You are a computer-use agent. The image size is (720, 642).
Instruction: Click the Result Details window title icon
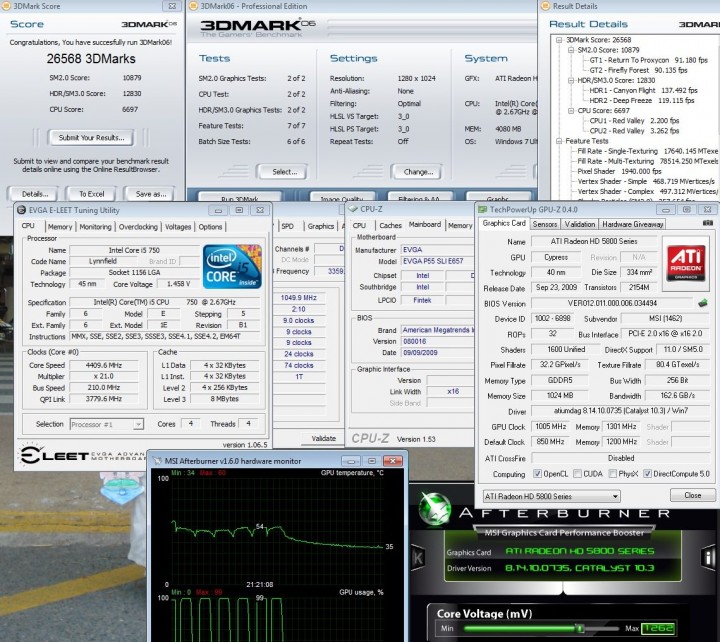coord(546,6)
